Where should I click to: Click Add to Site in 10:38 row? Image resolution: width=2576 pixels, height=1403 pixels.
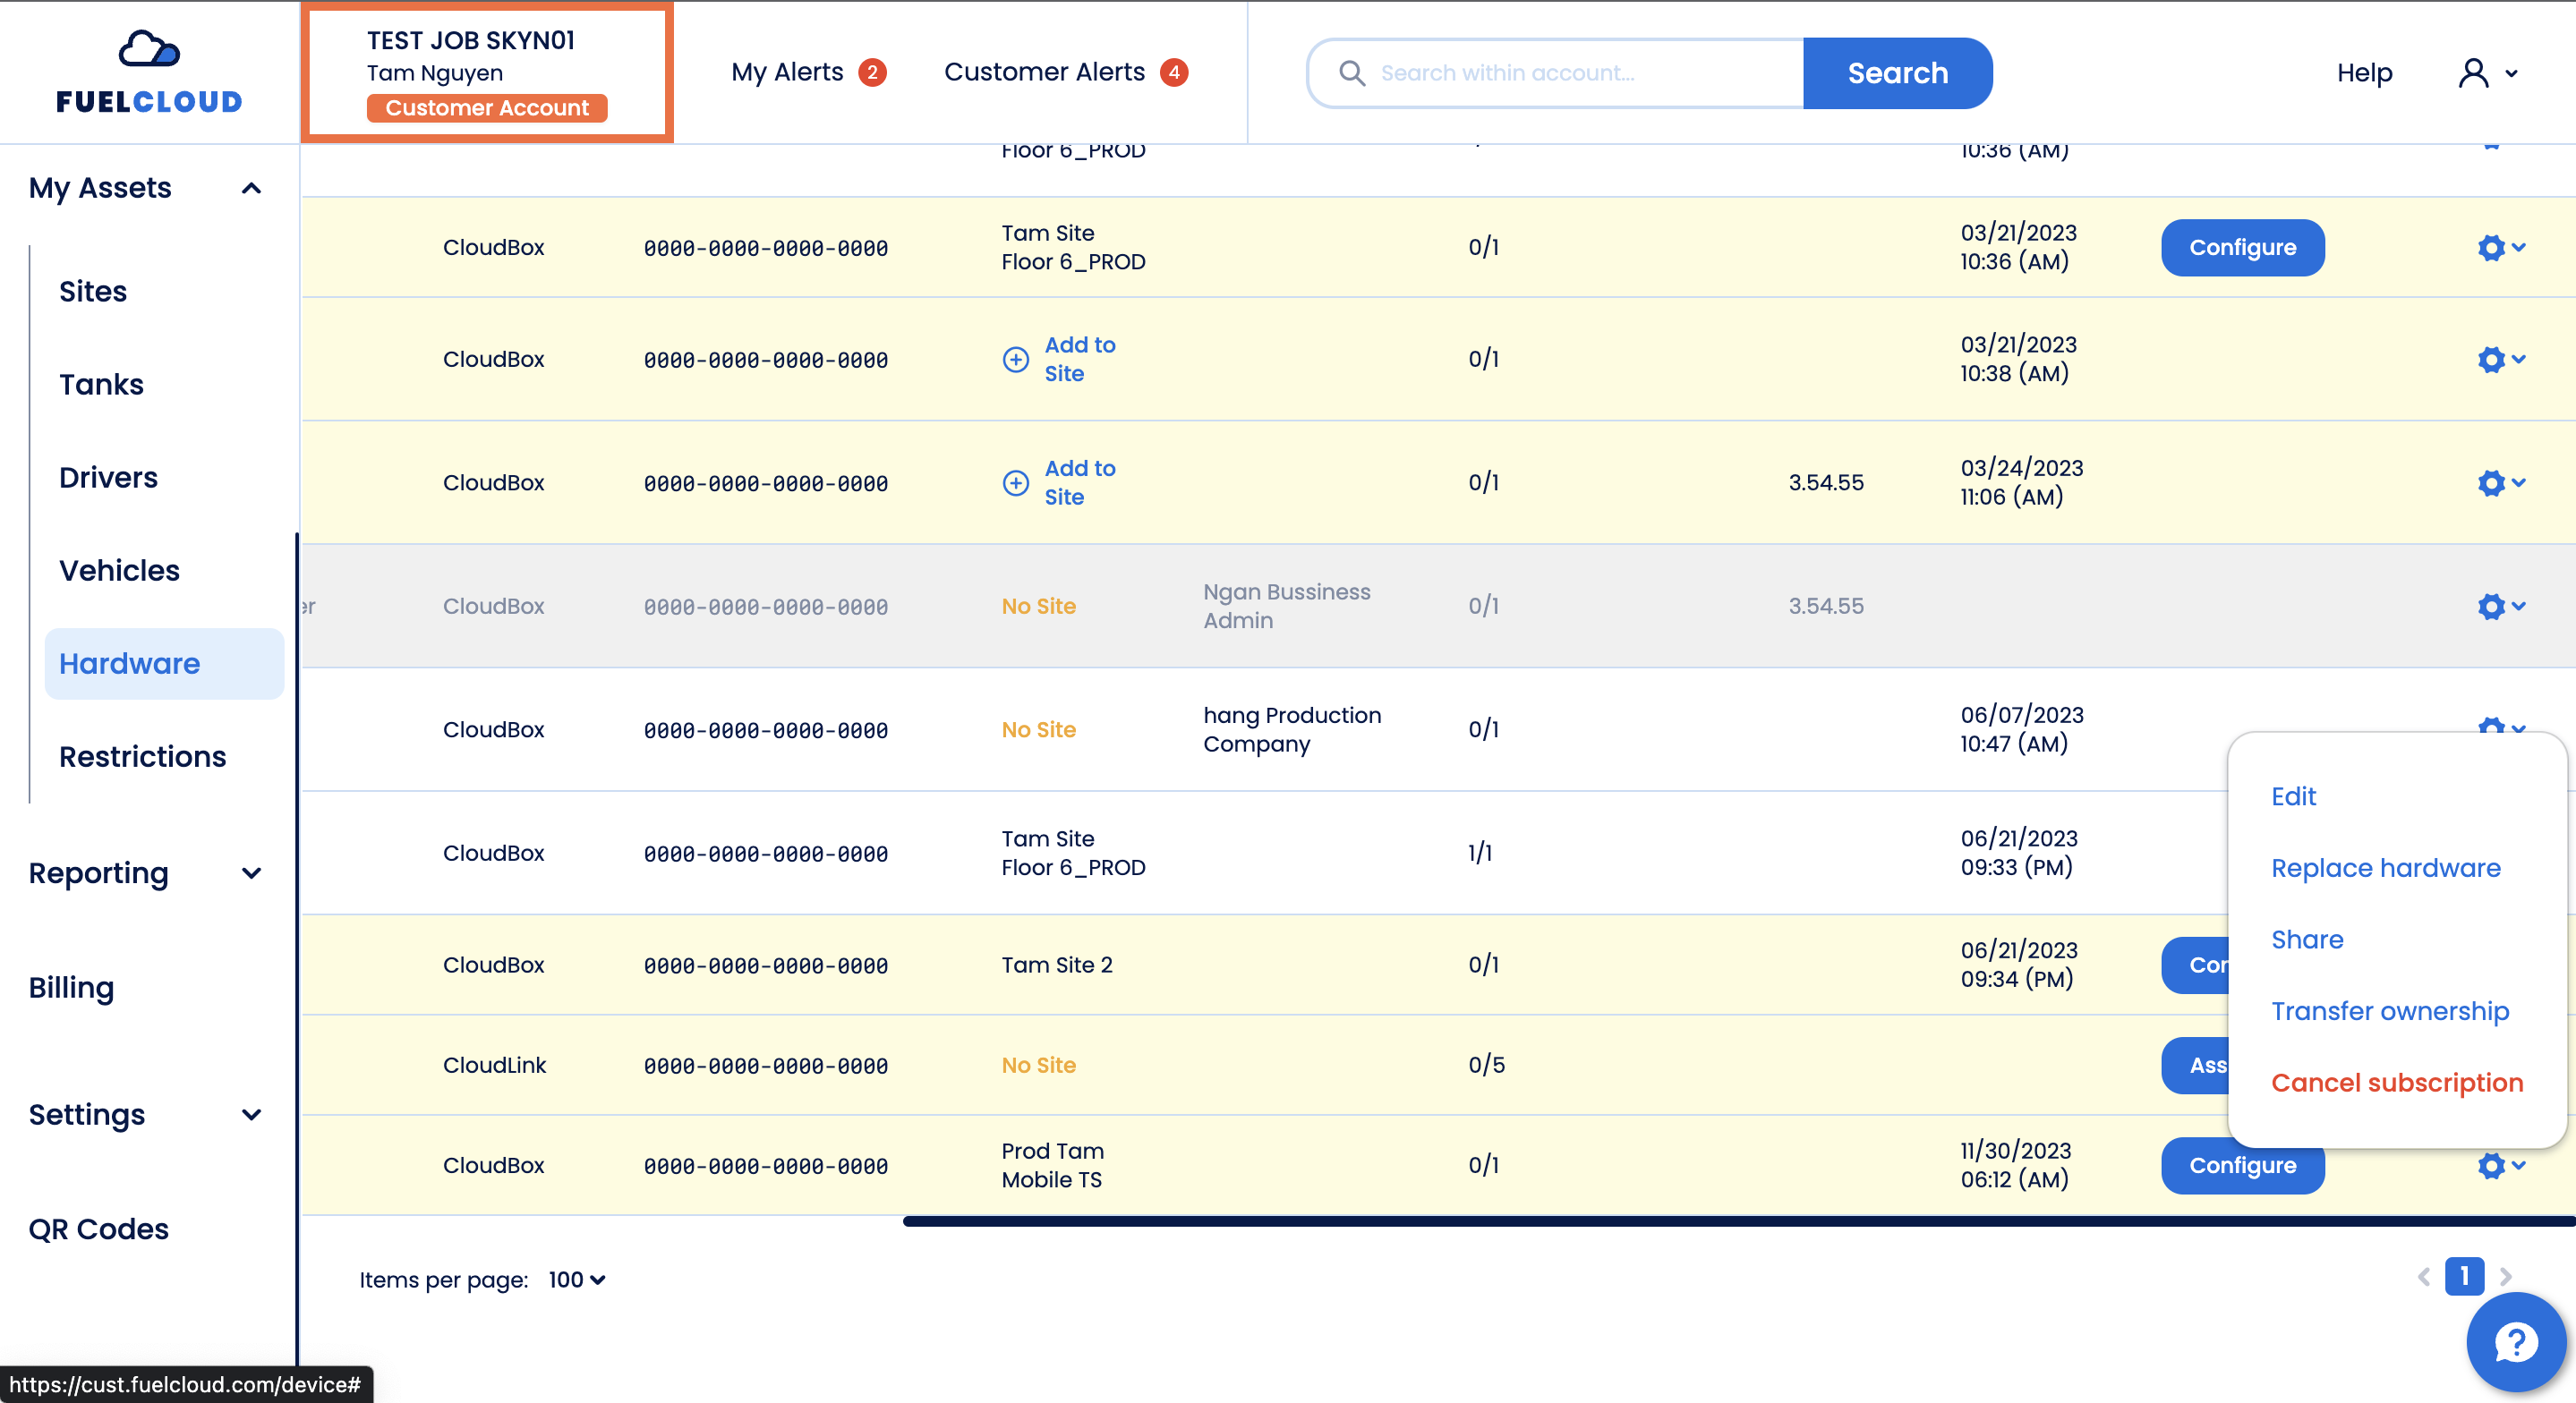(1079, 359)
